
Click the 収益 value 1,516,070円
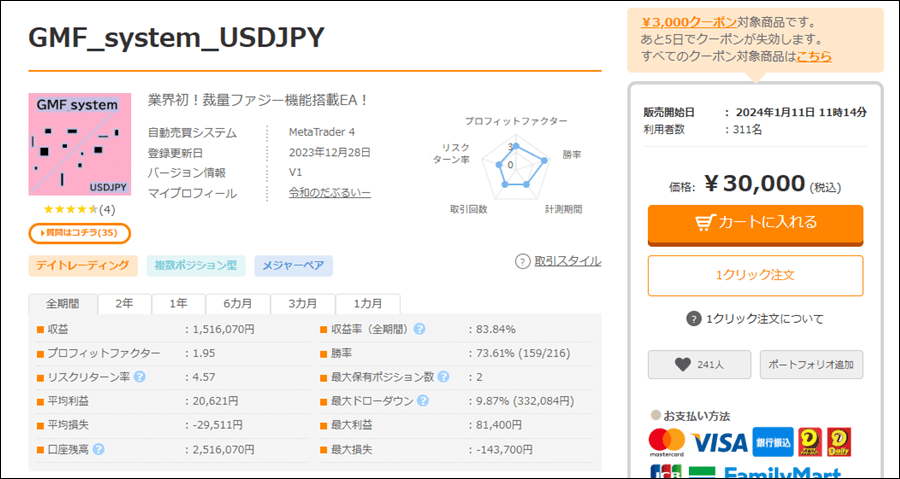coord(223,329)
